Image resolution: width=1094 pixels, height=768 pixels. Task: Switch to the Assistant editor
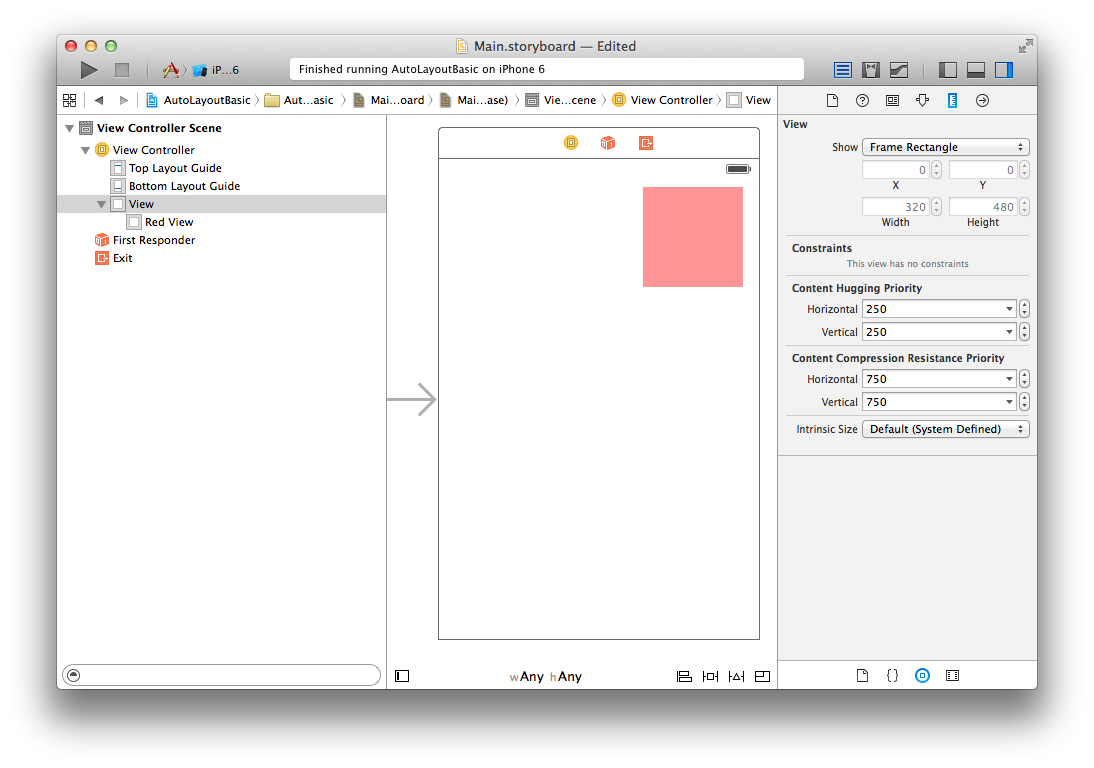(871, 70)
